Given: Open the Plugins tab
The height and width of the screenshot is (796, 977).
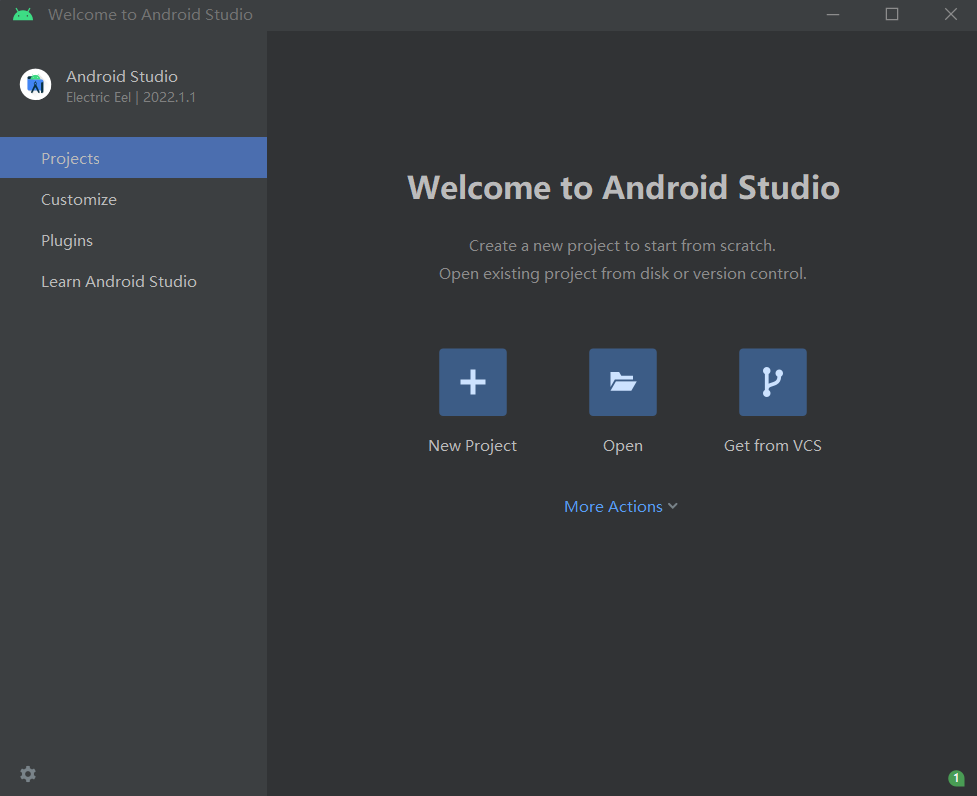Looking at the screenshot, I should pyautogui.click(x=133, y=240).
